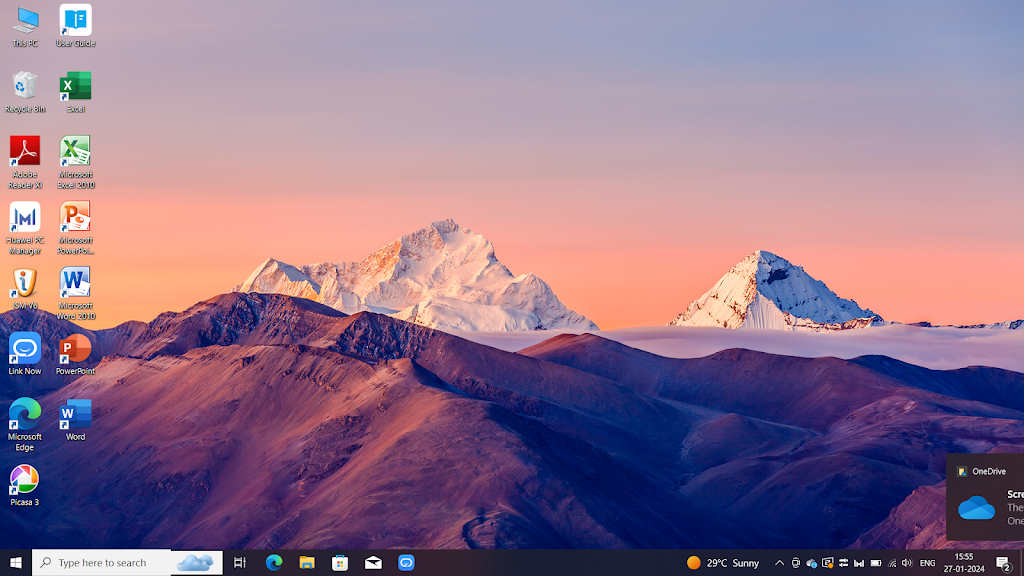
Task: Click the Recycle Bin icon
Action: (x=25, y=87)
